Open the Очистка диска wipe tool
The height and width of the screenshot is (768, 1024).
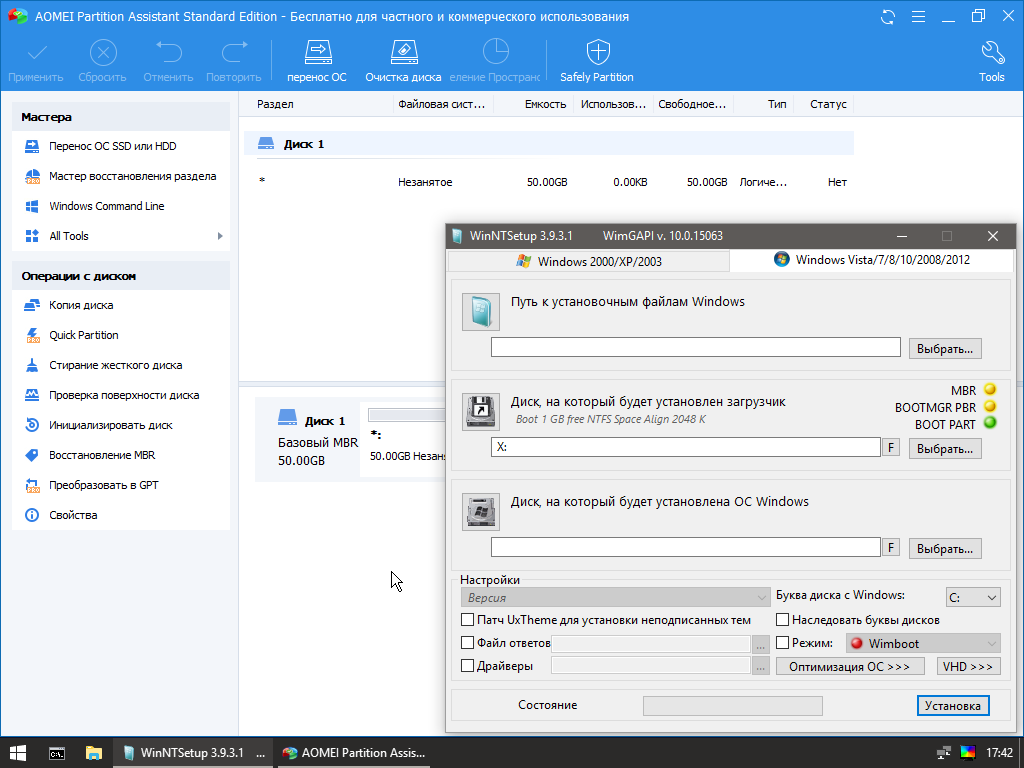click(403, 61)
